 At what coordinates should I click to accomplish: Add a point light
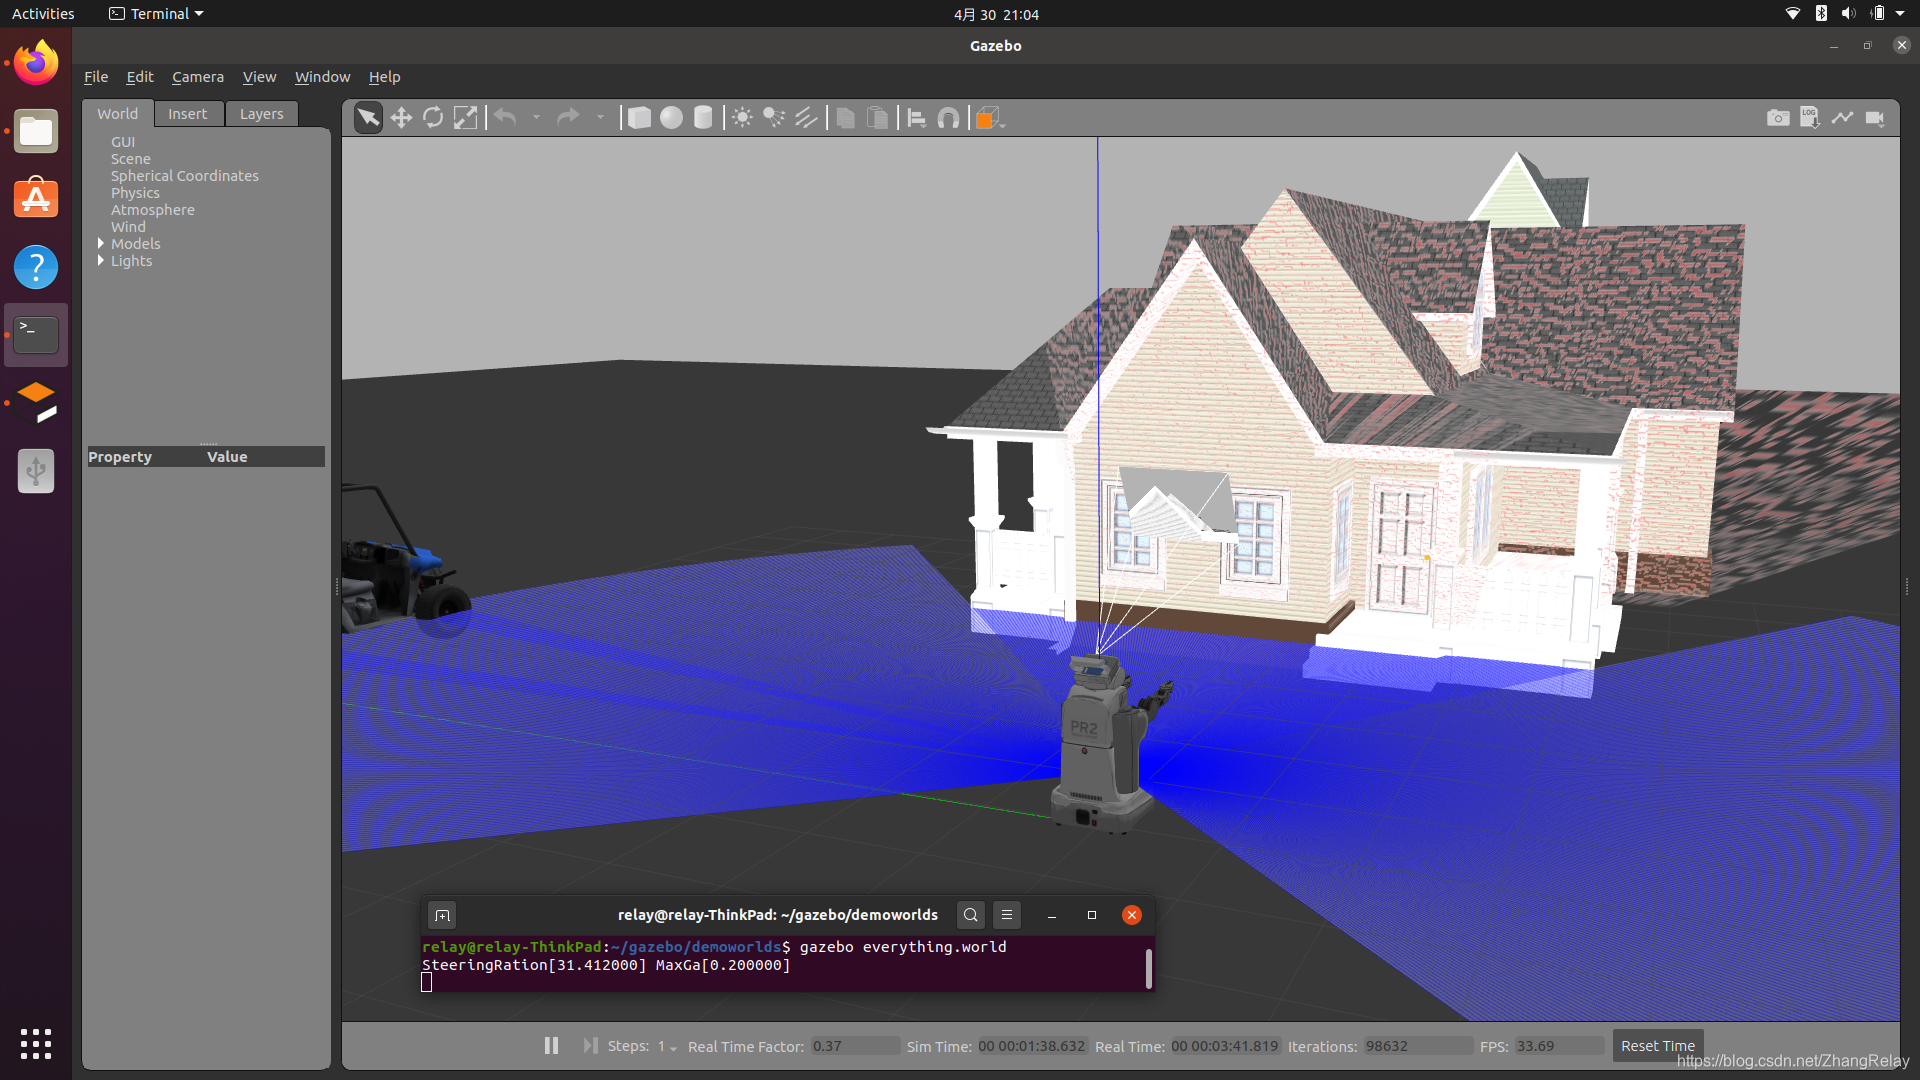(742, 118)
